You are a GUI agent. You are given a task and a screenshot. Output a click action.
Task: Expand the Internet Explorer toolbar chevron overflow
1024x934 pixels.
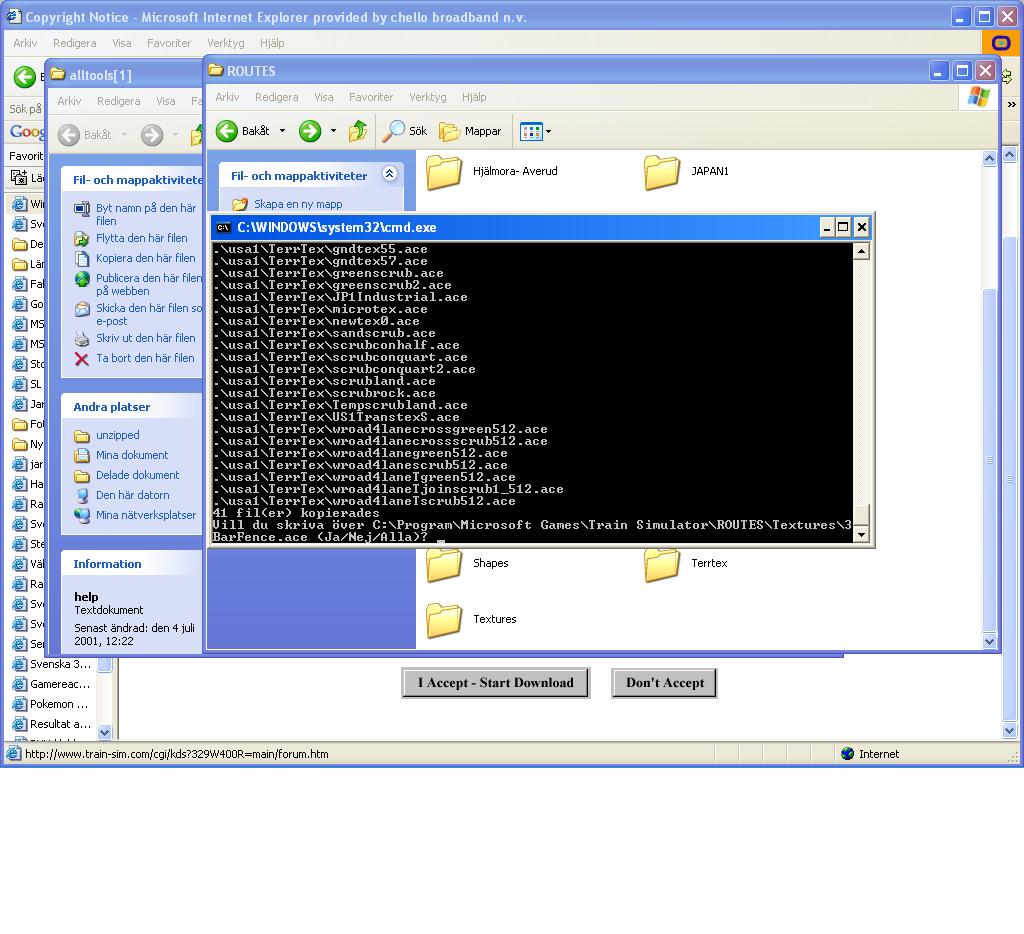click(x=1012, y=105)
